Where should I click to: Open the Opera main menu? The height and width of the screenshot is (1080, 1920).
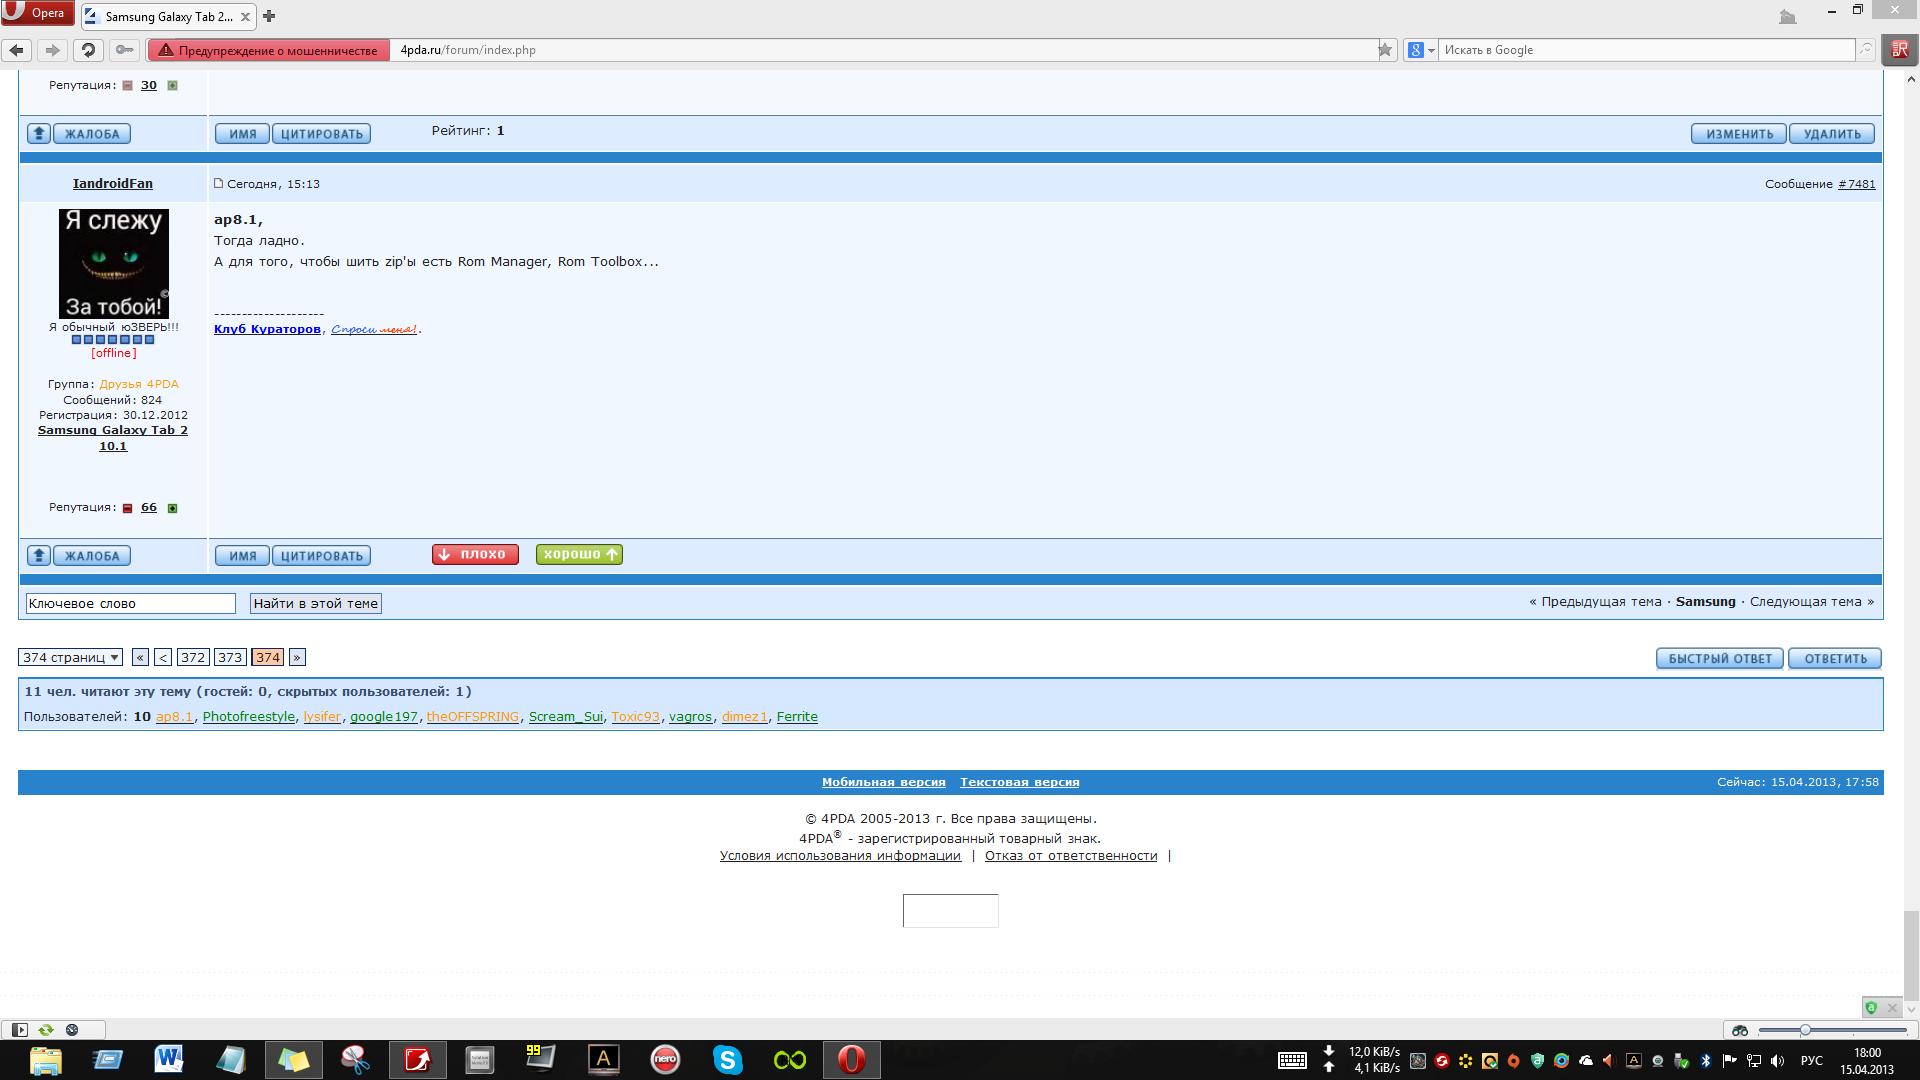pos(37,13)
